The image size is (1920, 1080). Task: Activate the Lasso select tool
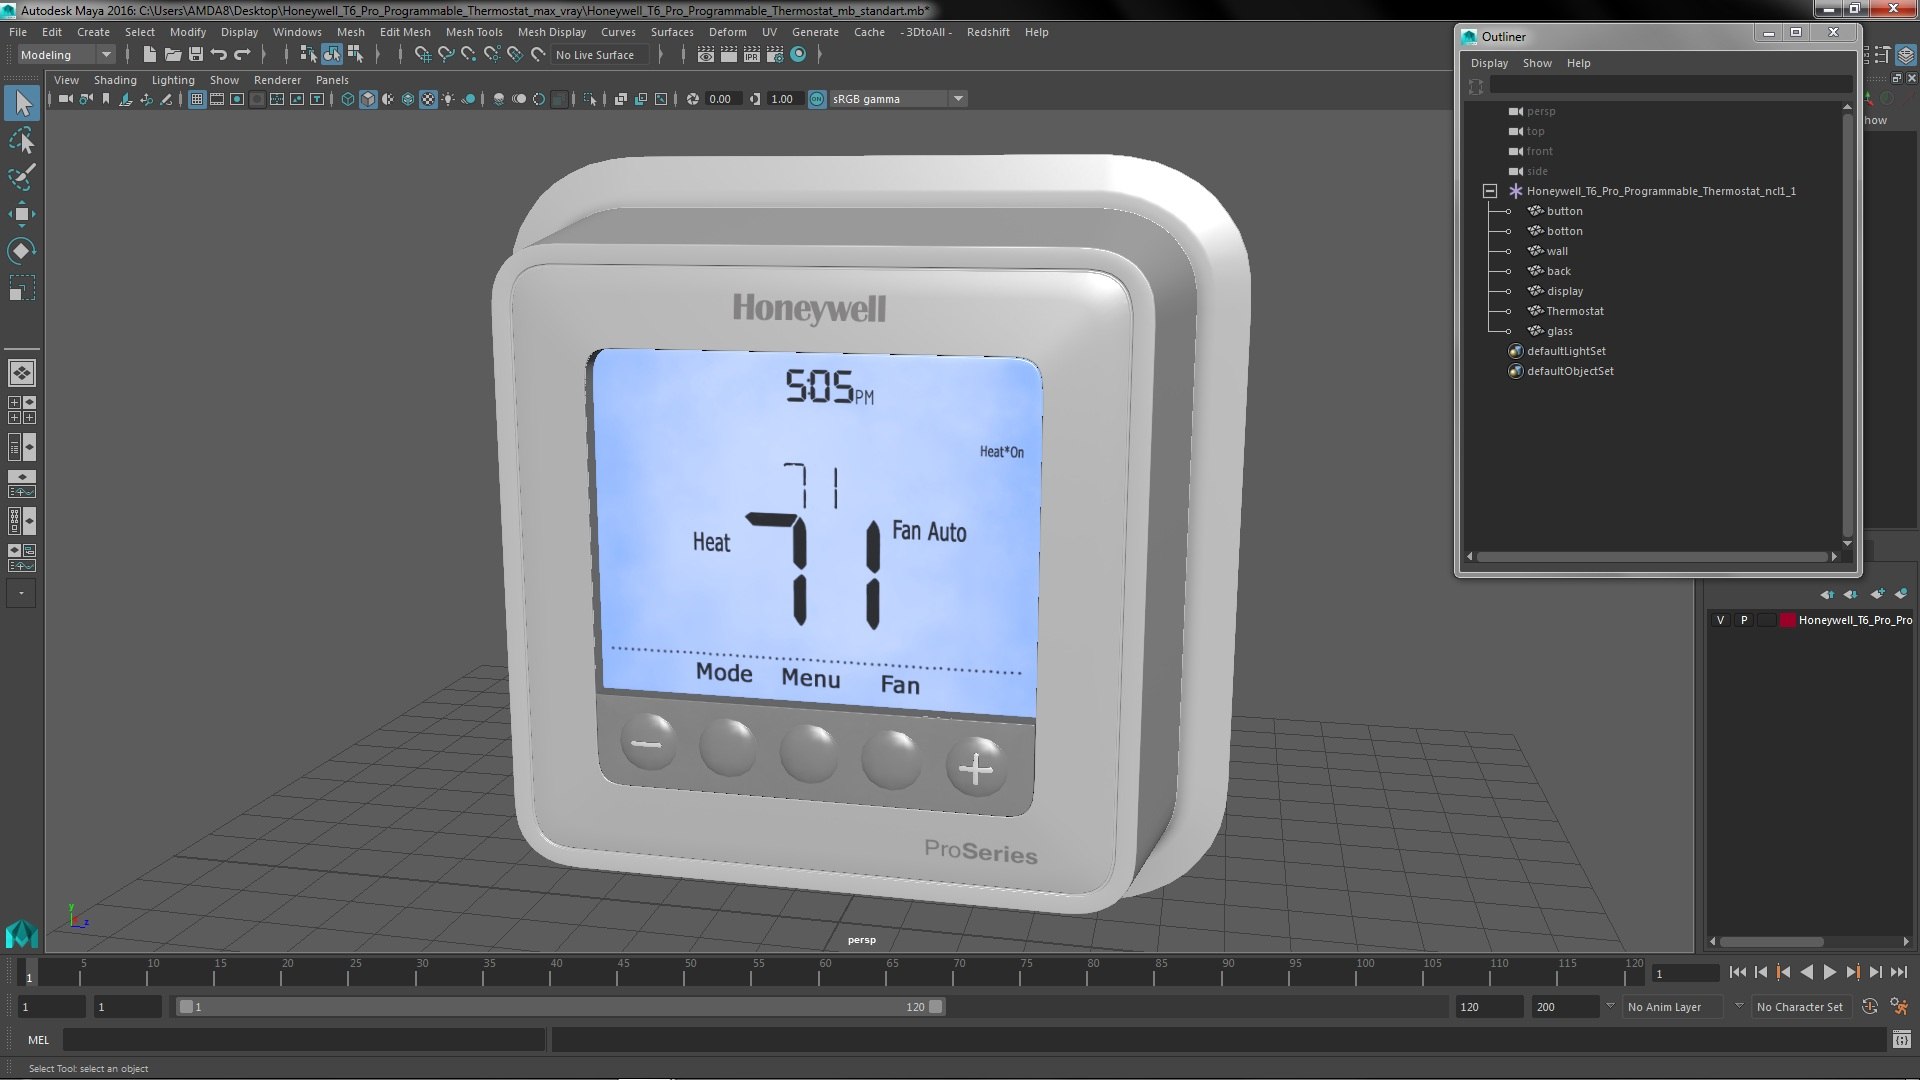pos(22,141)
